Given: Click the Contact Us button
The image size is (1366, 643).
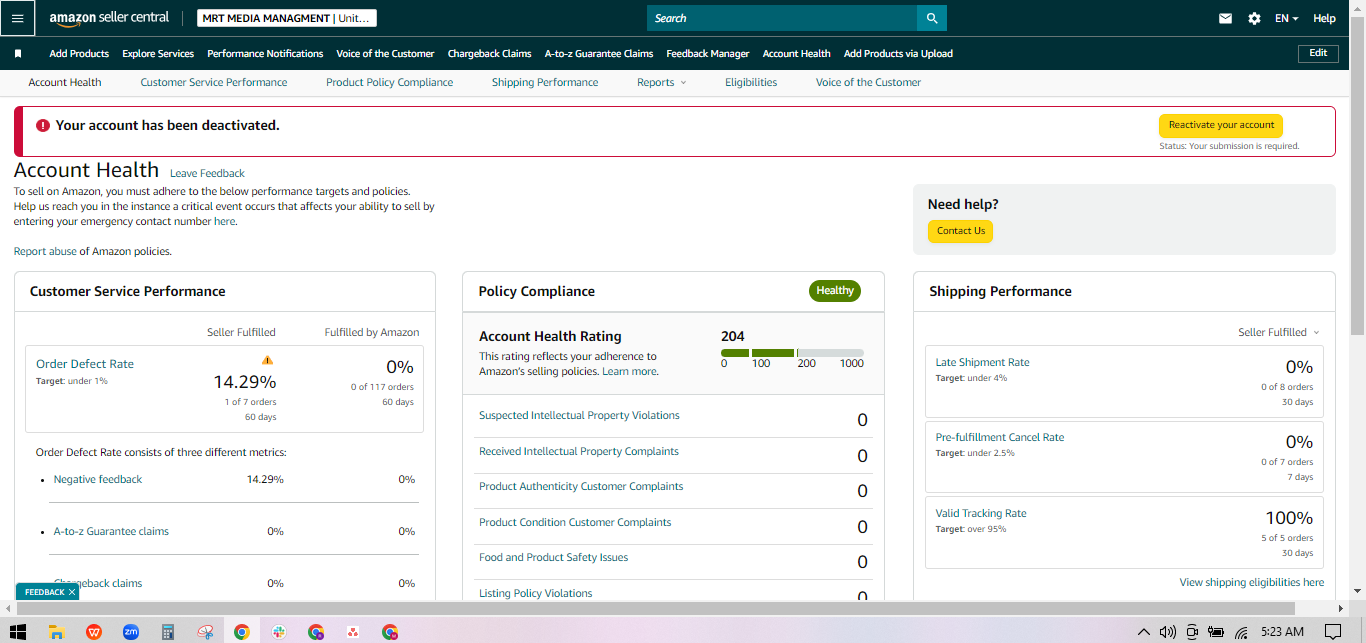Looking at the screenshot, I should click(x=961, y=231).
